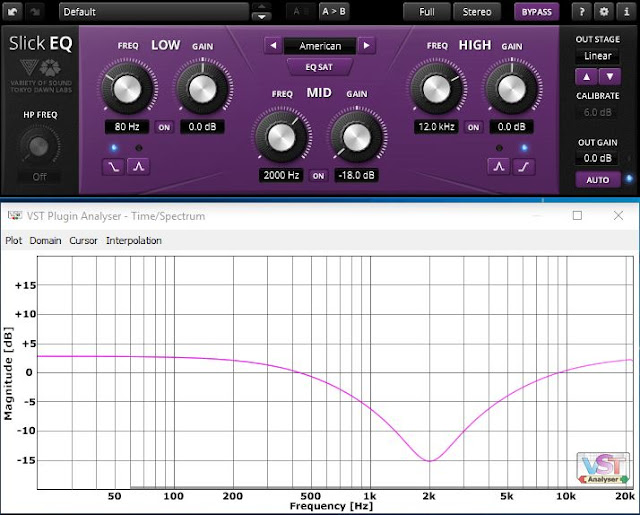
Task: Click the -18.0 dB MID gain readout
Action: [x=356, y=175]
